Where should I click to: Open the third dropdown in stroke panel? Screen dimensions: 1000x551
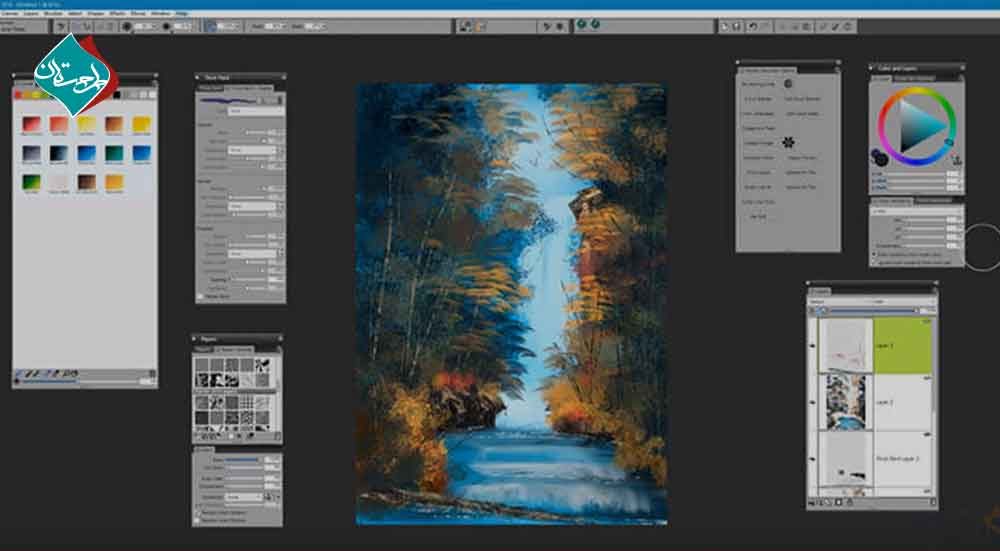(253, 206)
